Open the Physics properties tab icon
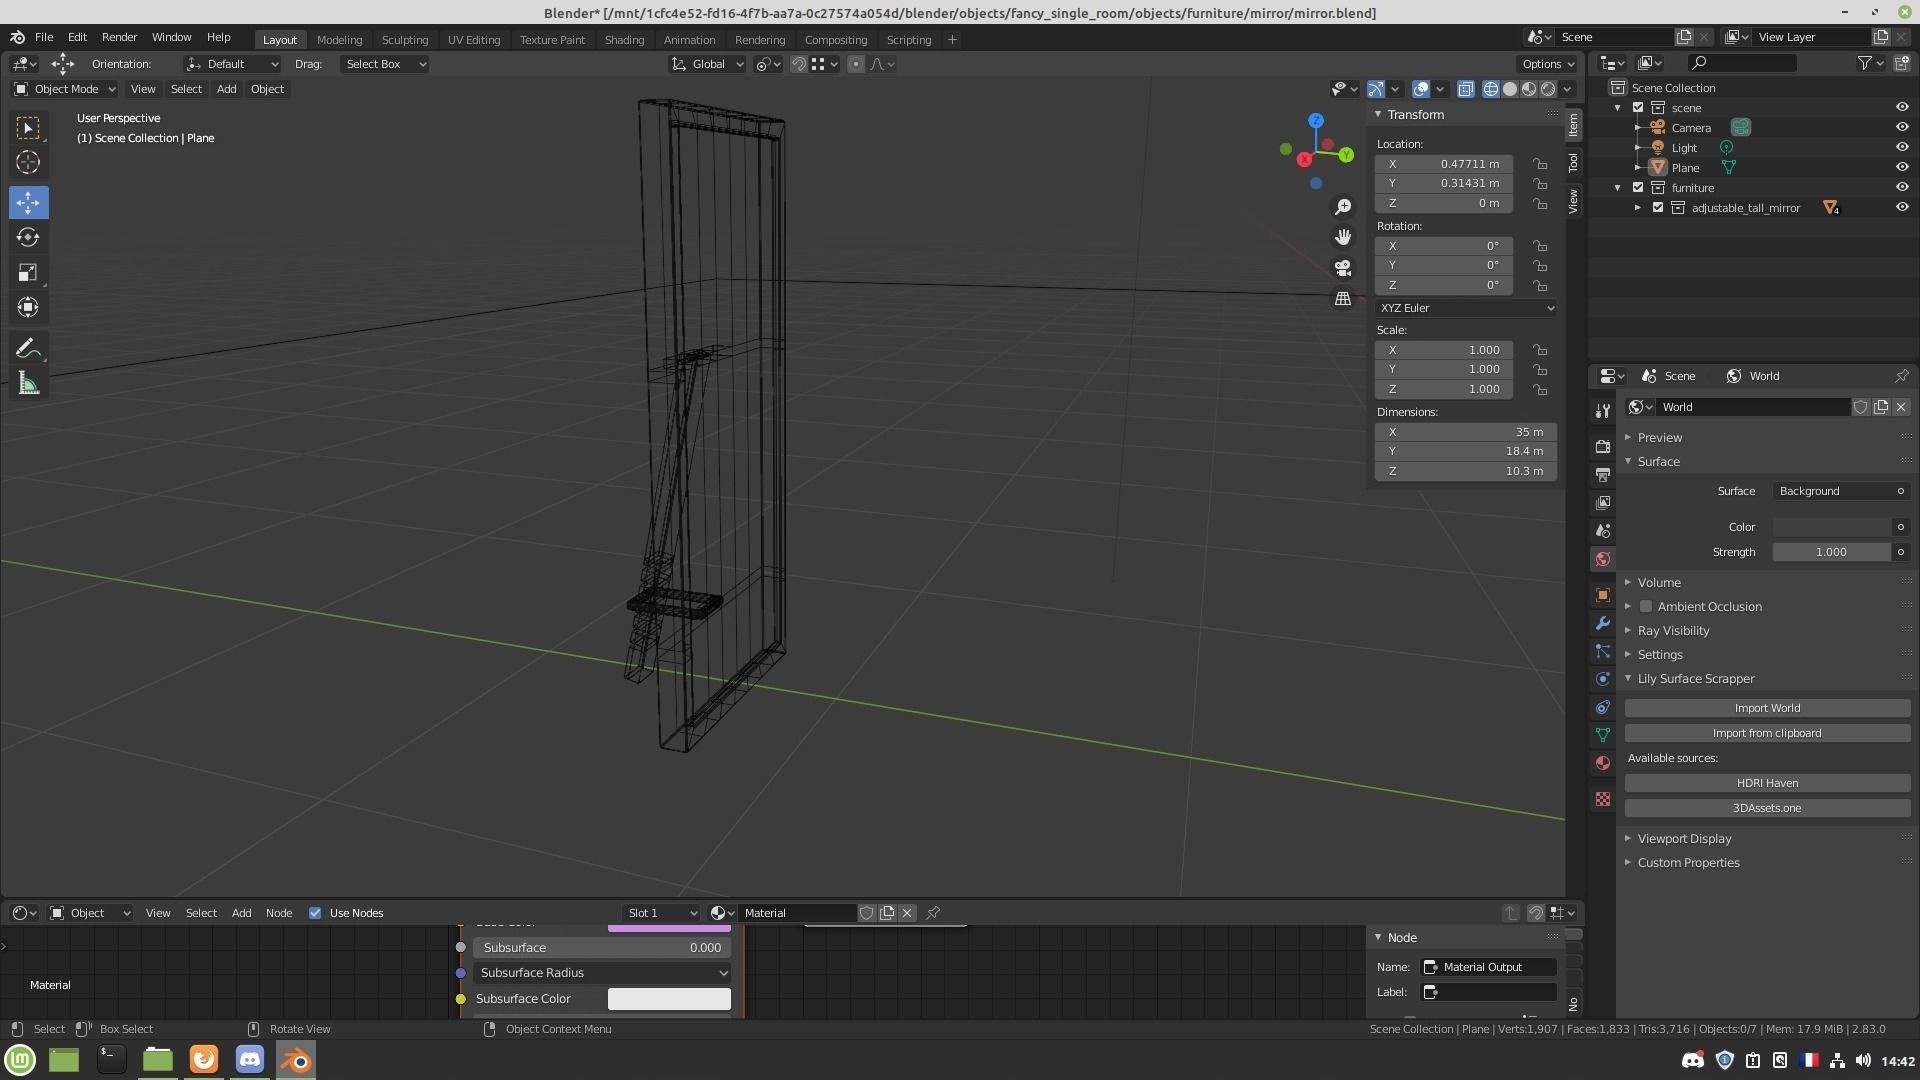Screen dimensions: 1920x1080 1603,679
